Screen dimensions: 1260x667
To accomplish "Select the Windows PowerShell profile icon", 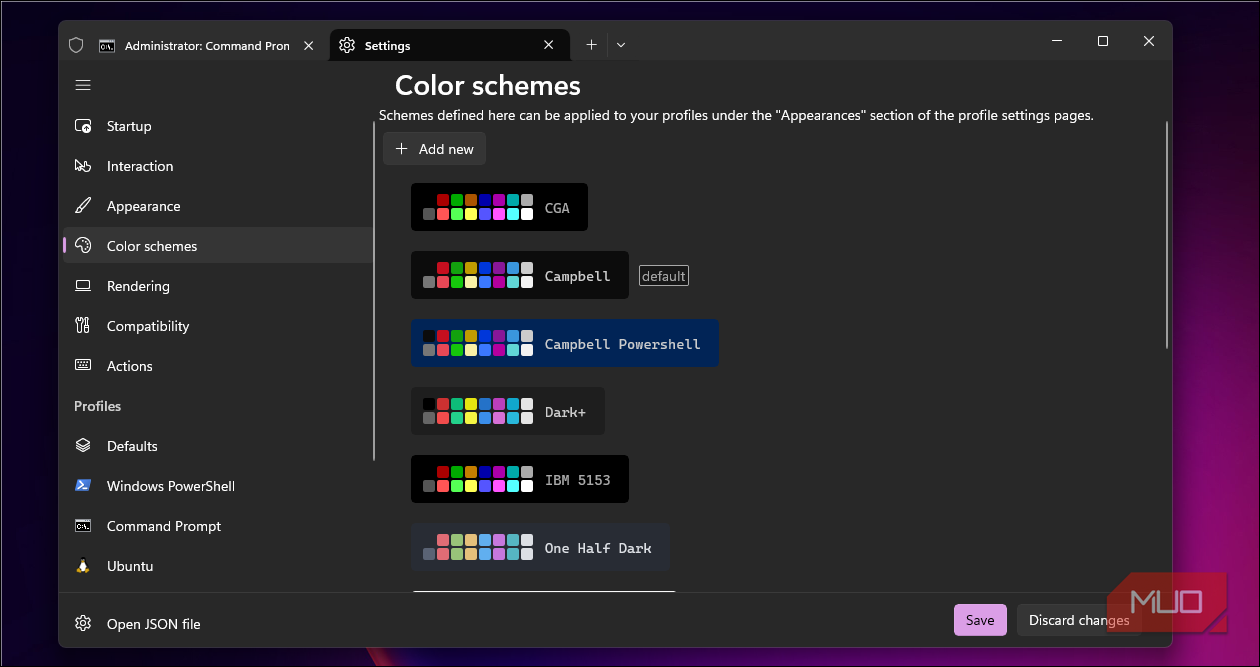I will point(83,486).
